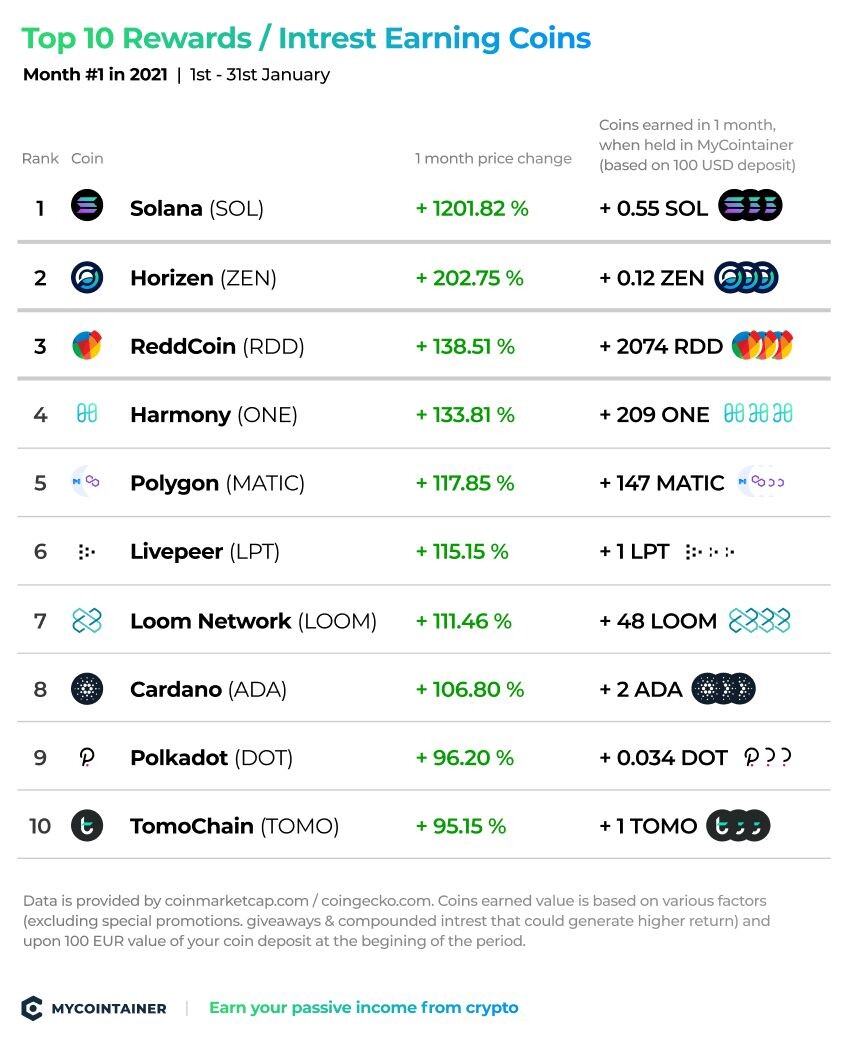Viewport: 859px width, 1055px height.
Task: Open 'Earn your passive income from crypto' link
Action: [x=364, y=1008]
